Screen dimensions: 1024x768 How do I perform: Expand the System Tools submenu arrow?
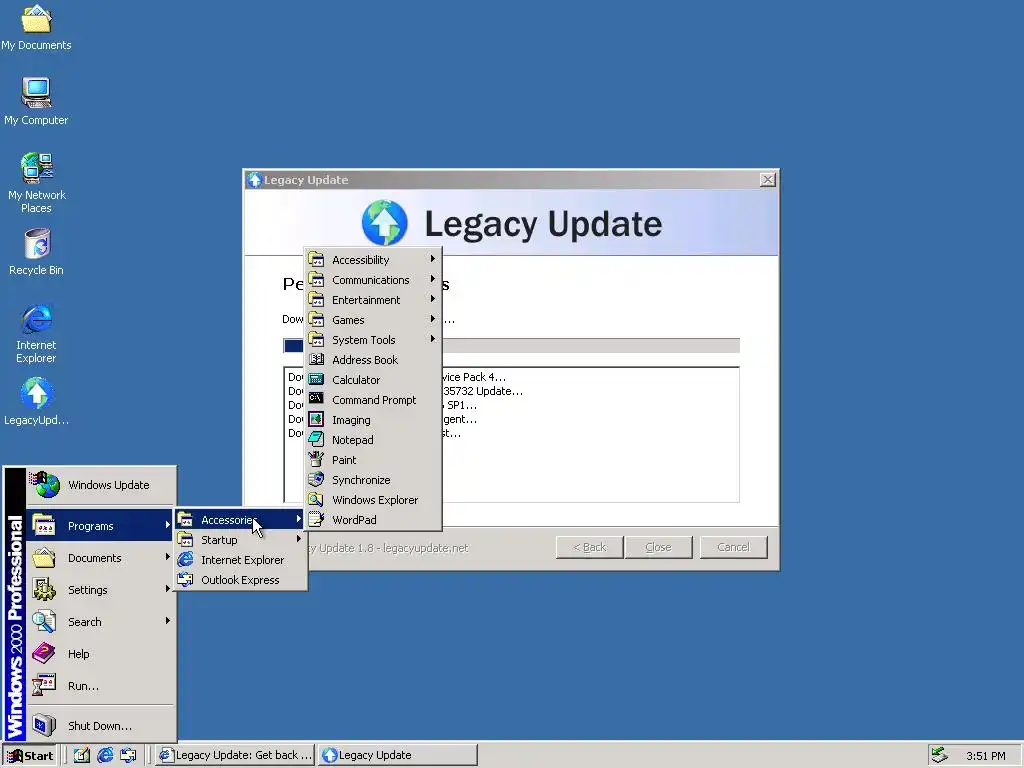[432, 339]
